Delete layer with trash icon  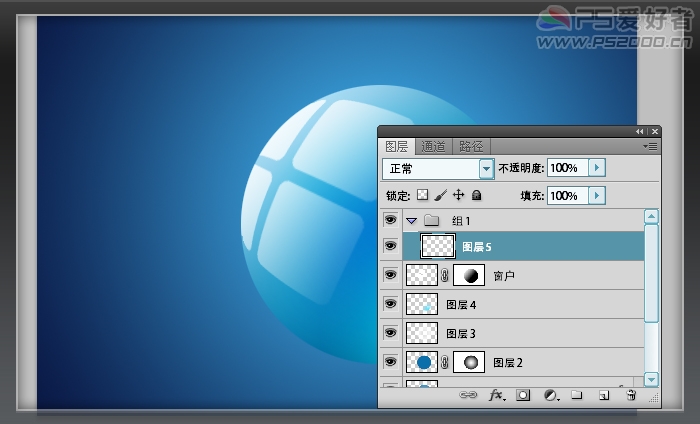[631, 395]
